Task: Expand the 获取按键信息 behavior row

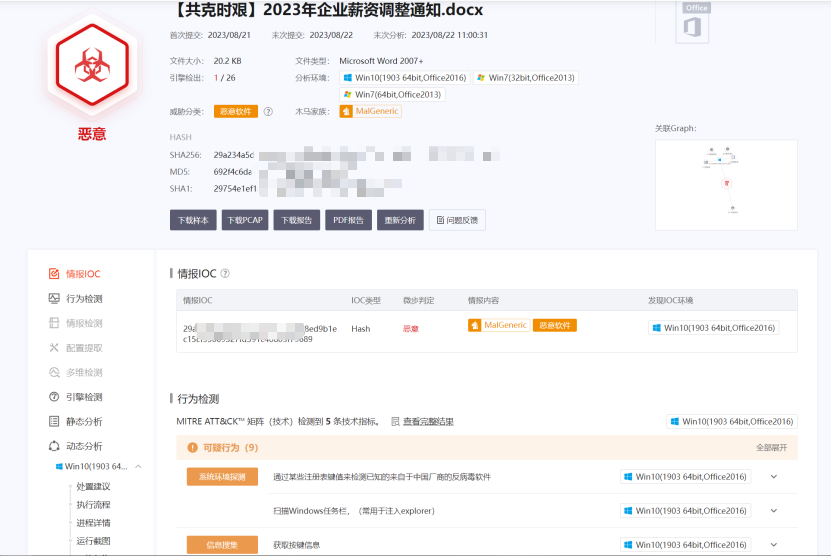Action: pos(773,545)
